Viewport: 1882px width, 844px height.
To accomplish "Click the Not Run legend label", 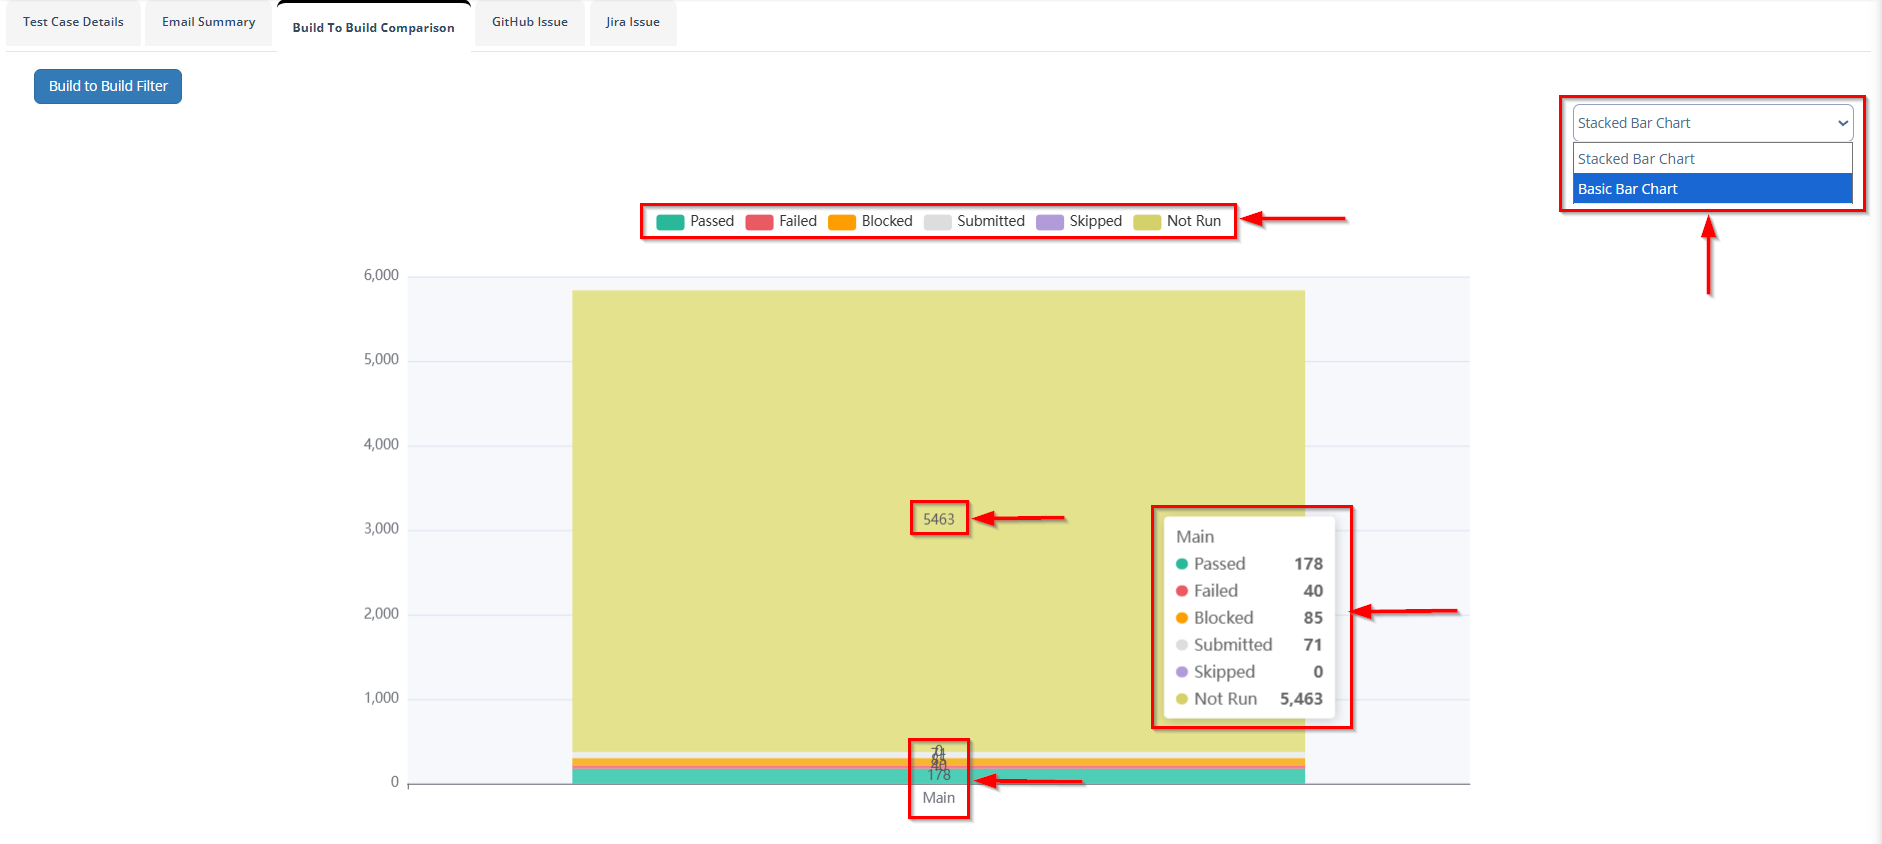I will coord(1194,221).
